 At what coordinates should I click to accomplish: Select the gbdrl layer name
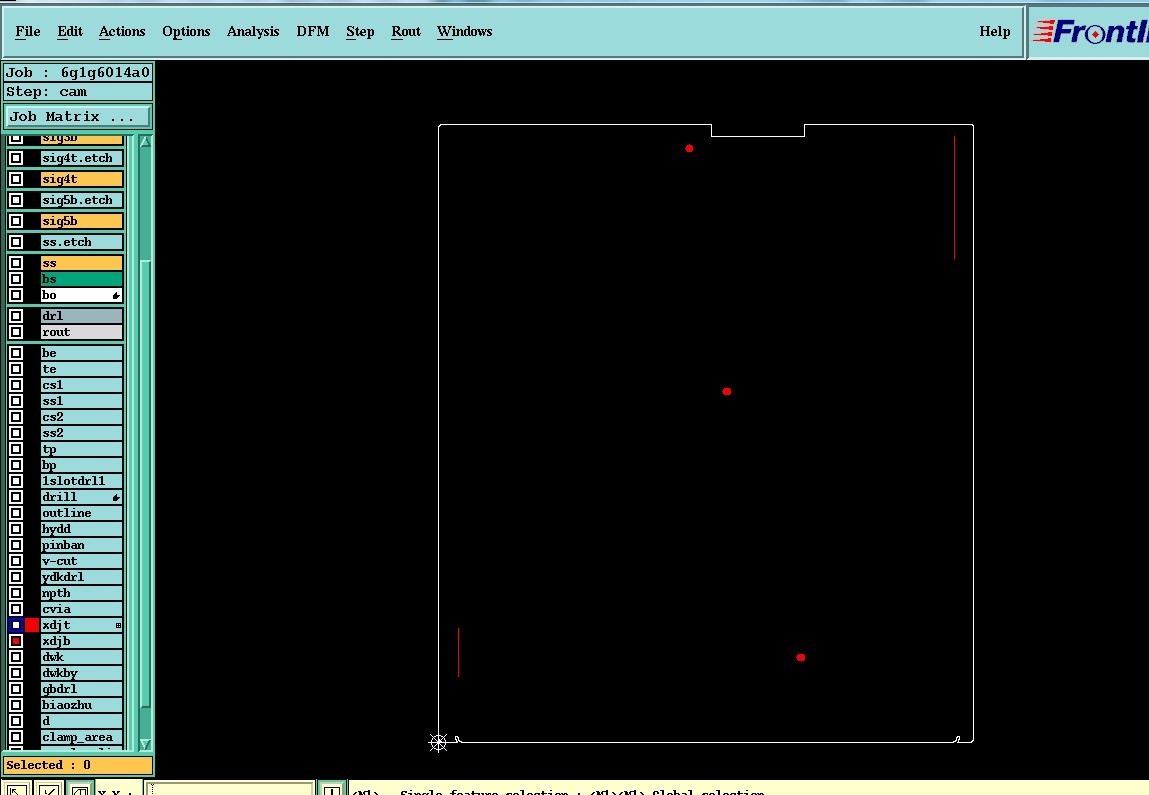click(x=81, y=689)
